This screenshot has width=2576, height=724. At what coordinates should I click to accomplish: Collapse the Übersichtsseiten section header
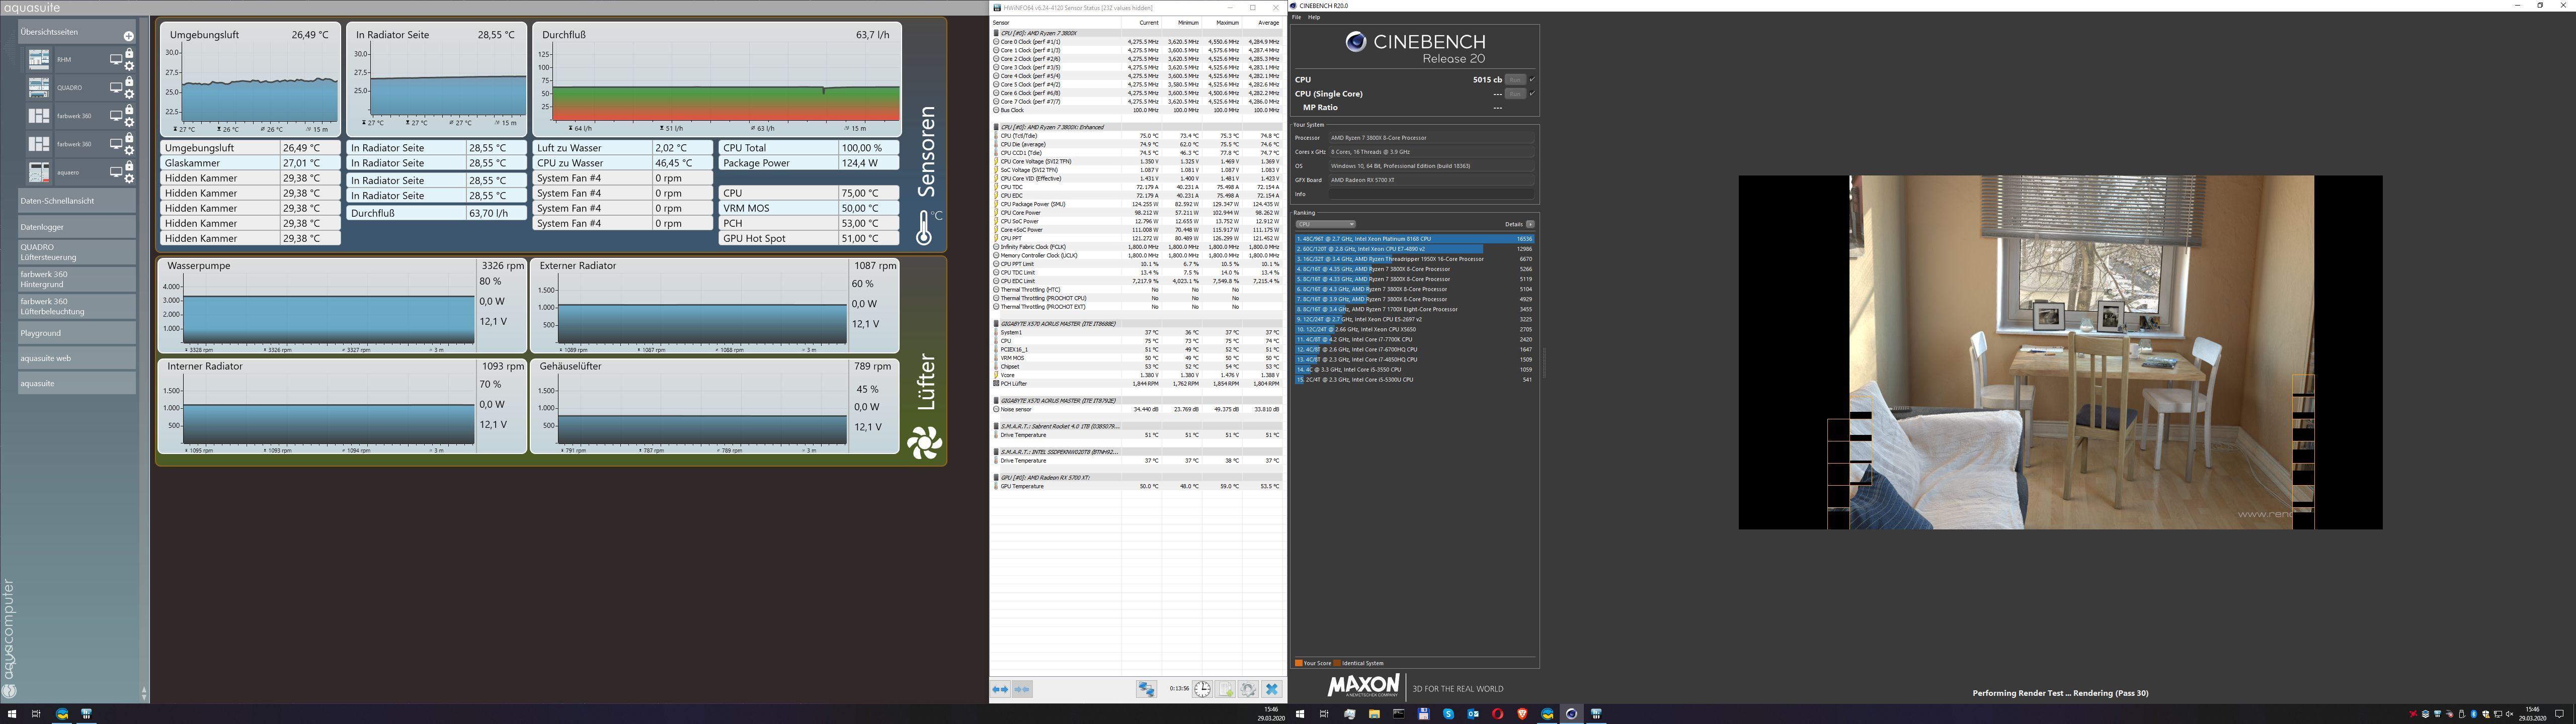pyautogui.click(x=77, y=33)
